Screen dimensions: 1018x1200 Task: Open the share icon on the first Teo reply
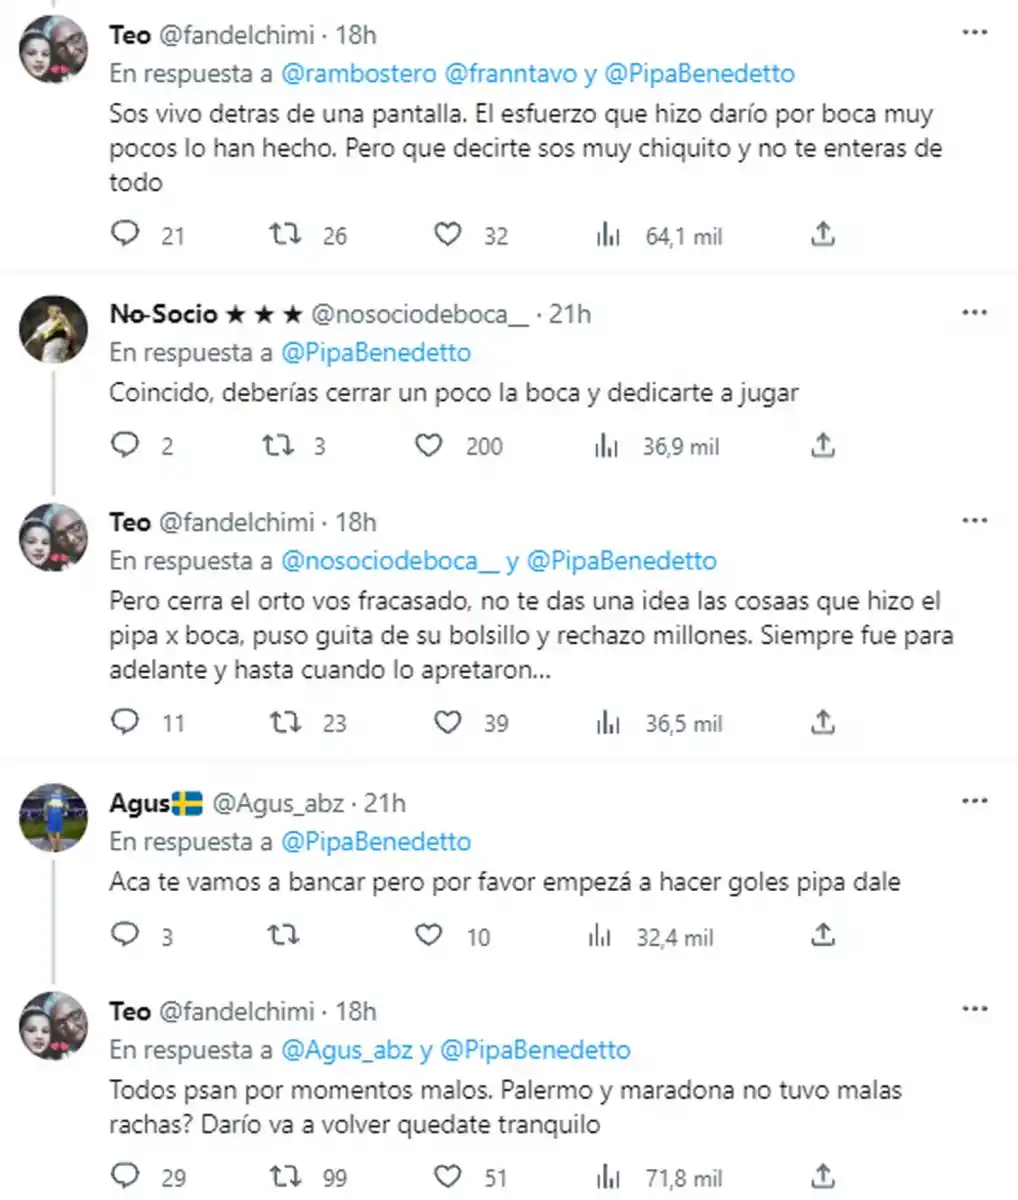822,235
